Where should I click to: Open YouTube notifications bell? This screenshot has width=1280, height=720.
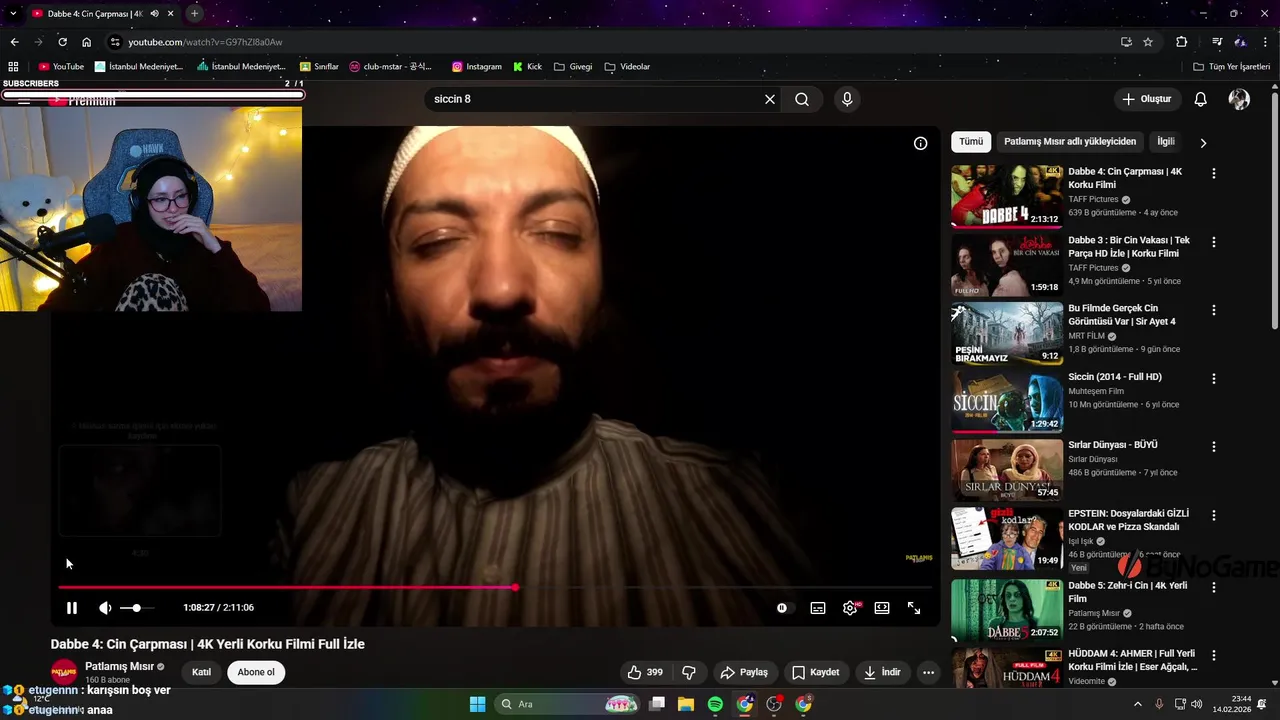pyautogui.click(x=1201, y=99)
